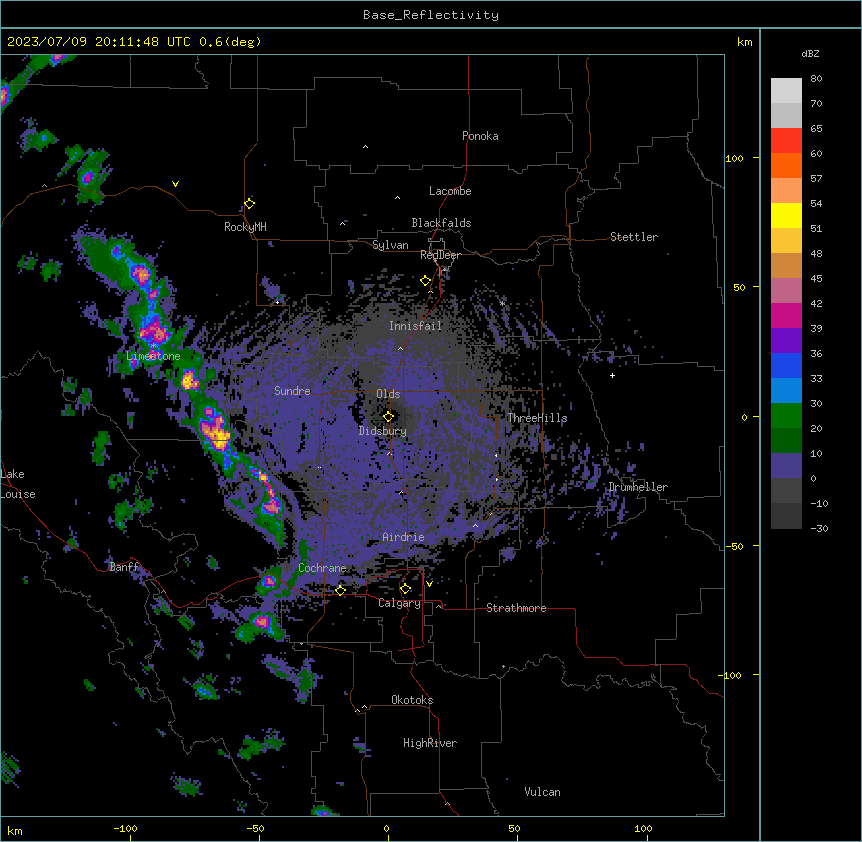Click the Strathmore town label
The height and width of the screenshot is (842, 862).
tap(516, 608)
